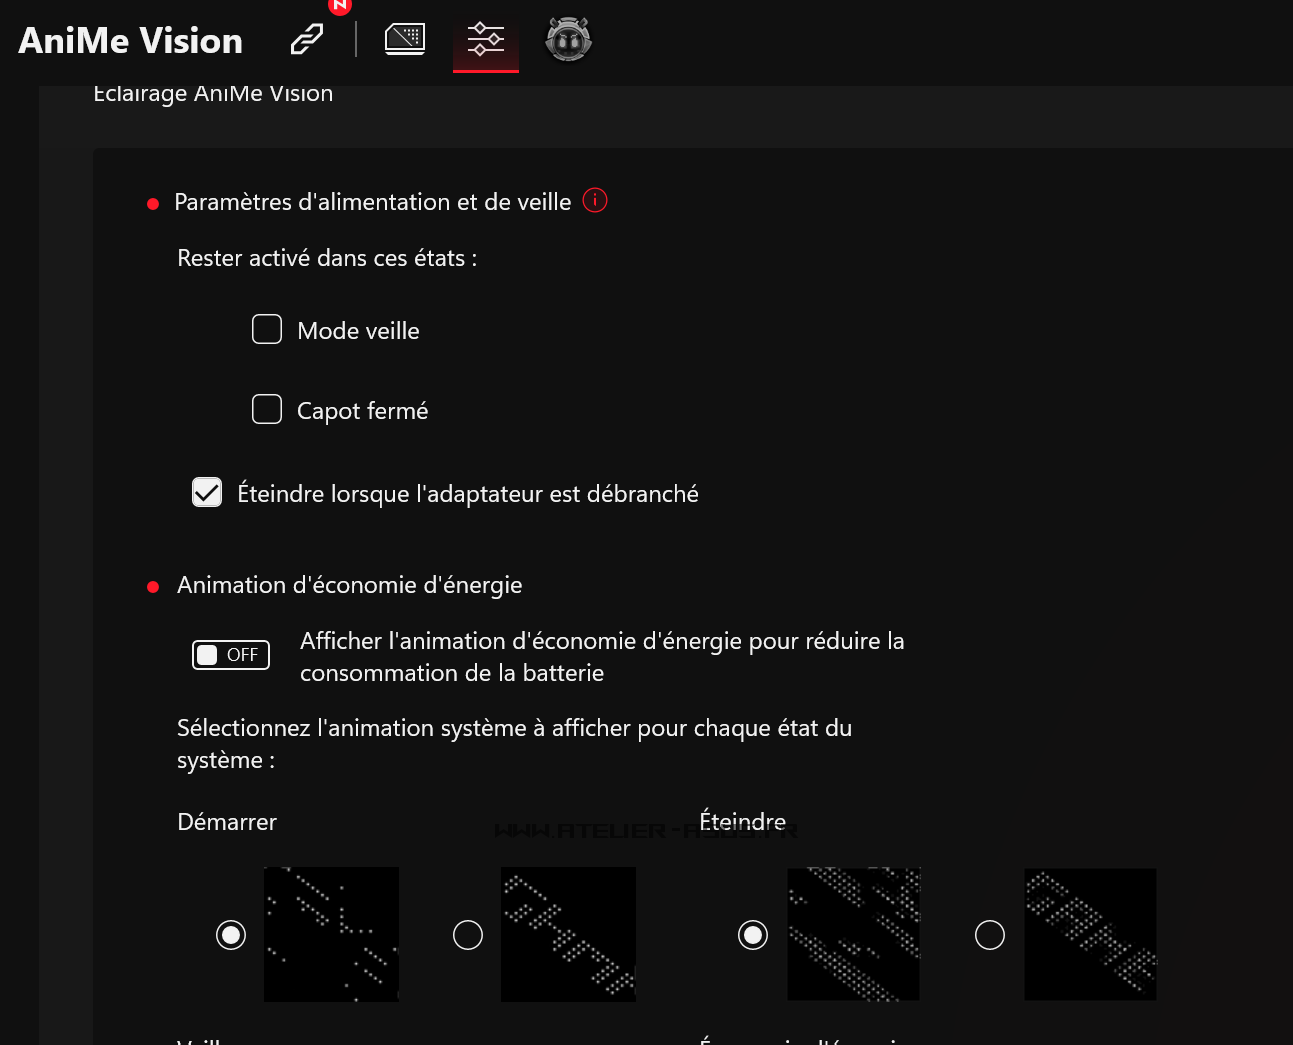This screenshot has height=1045, width=1293.
Task: Select second Éteindre animation radio button
Action: (990, 935)
